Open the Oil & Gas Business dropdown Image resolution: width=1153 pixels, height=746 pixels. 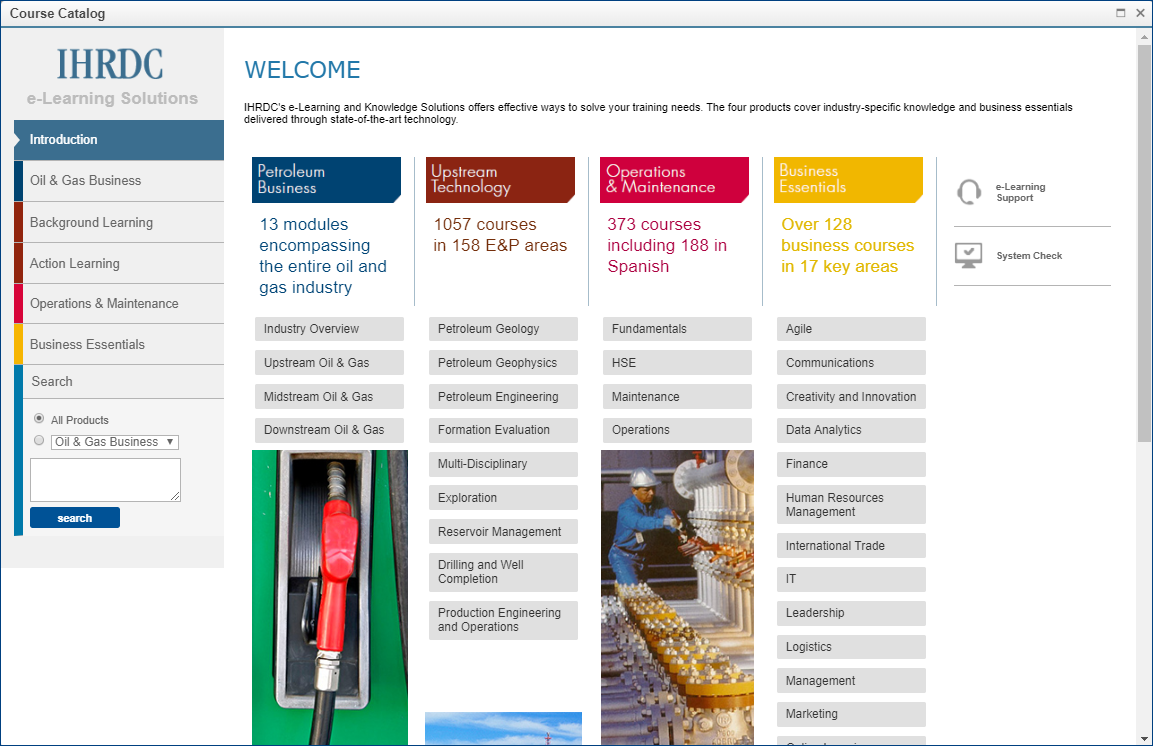[x=115, y=442]
